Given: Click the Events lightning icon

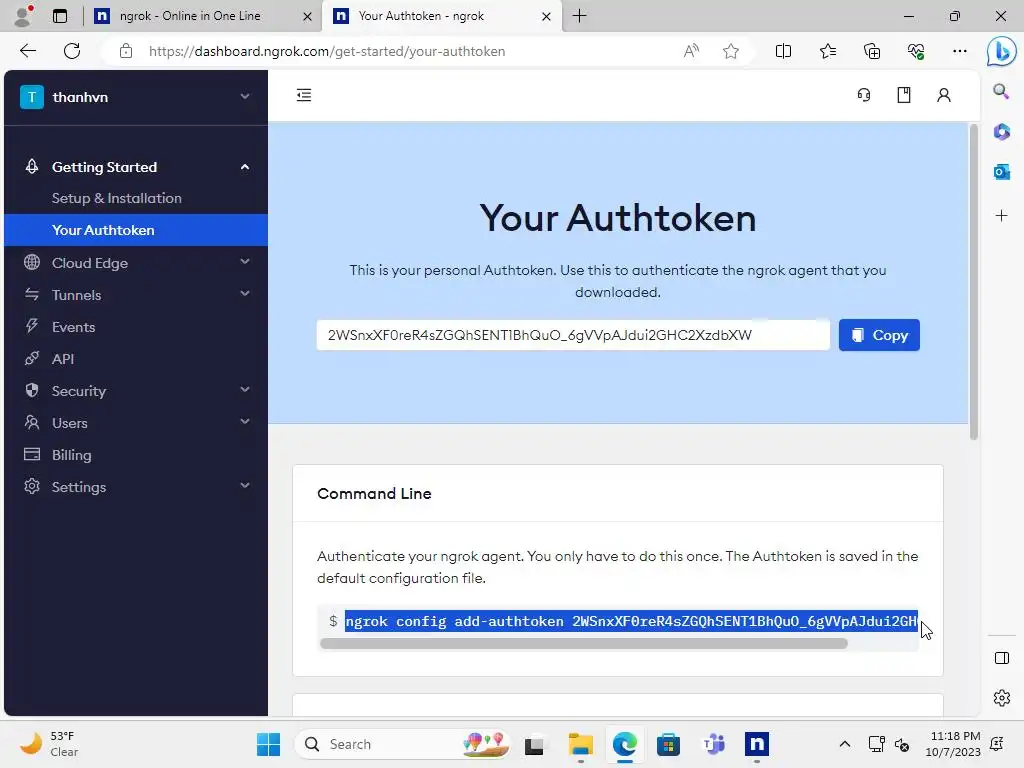Looking at the screenshot, I should click(32, 326).
